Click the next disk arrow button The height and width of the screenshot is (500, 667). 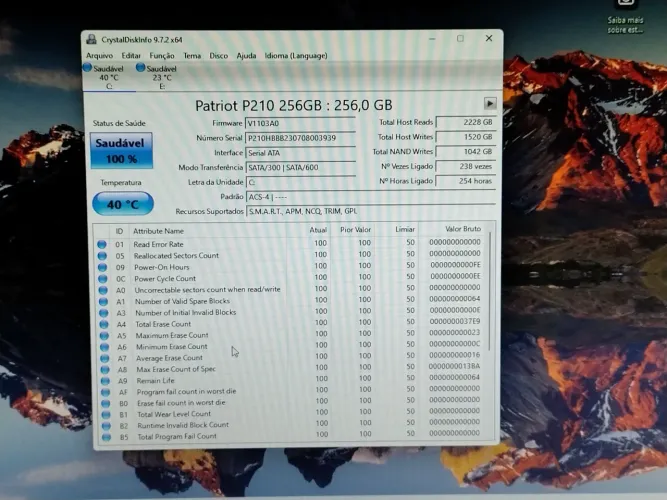[x=490, y=103]
